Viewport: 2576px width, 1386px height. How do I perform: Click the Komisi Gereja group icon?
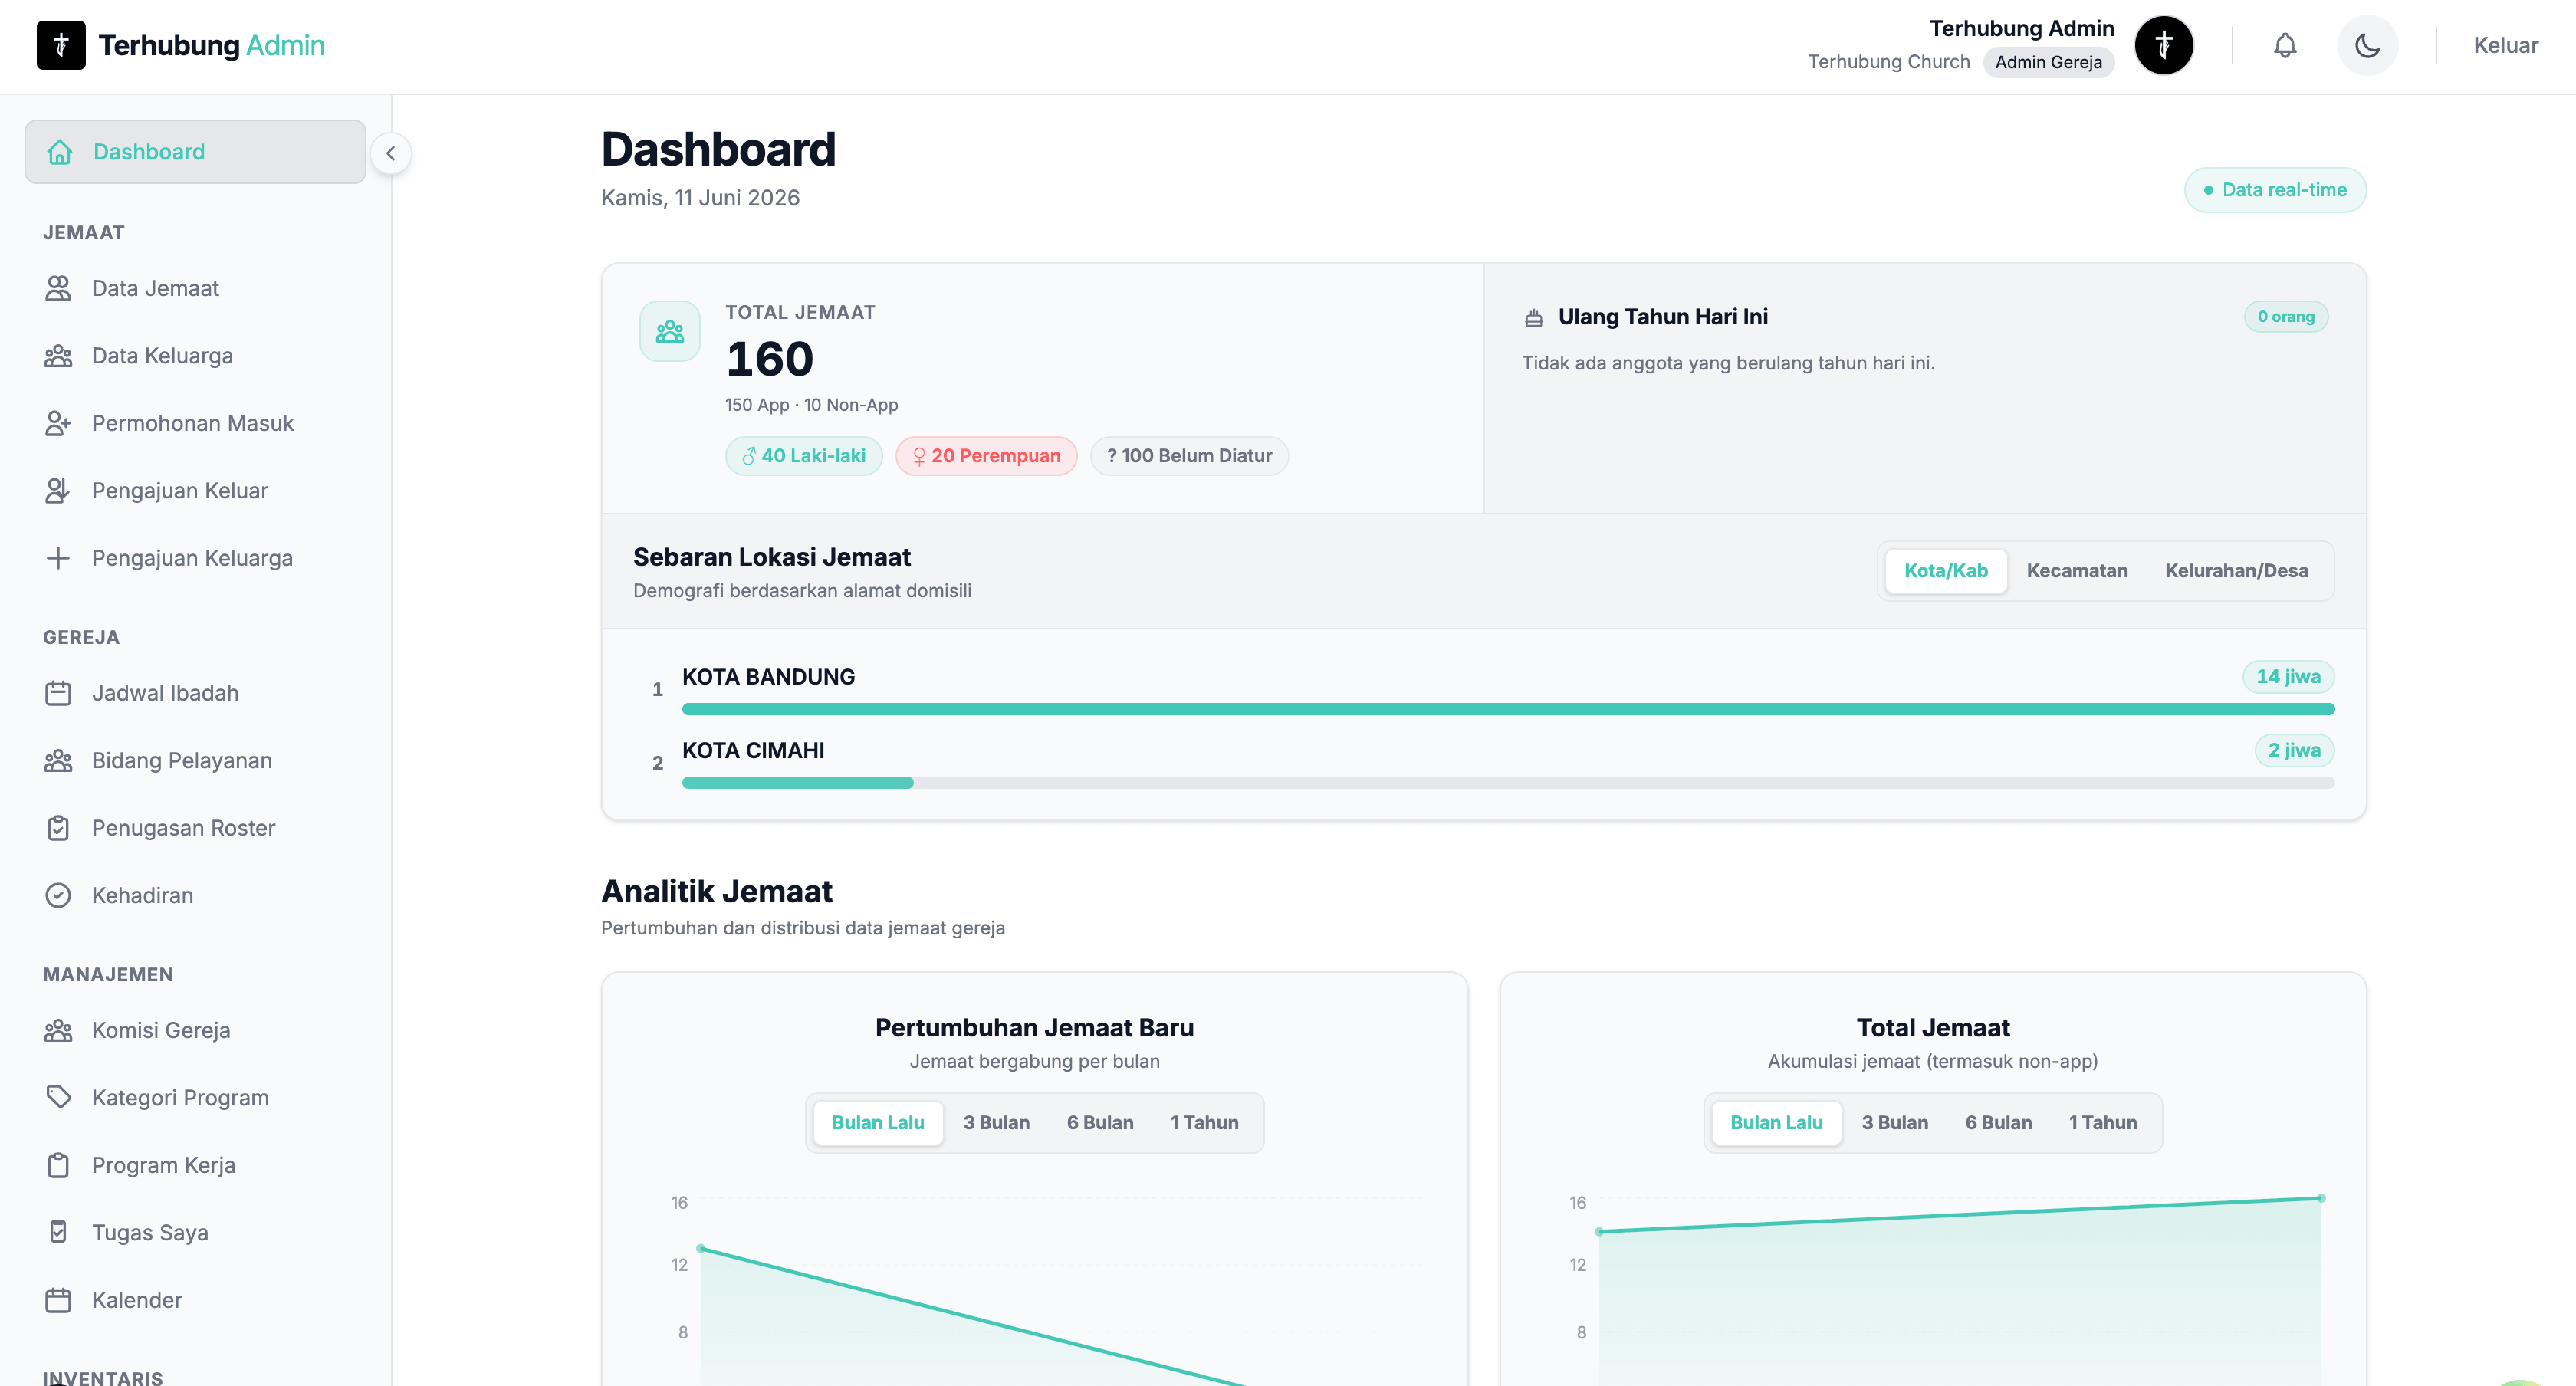58,1030
